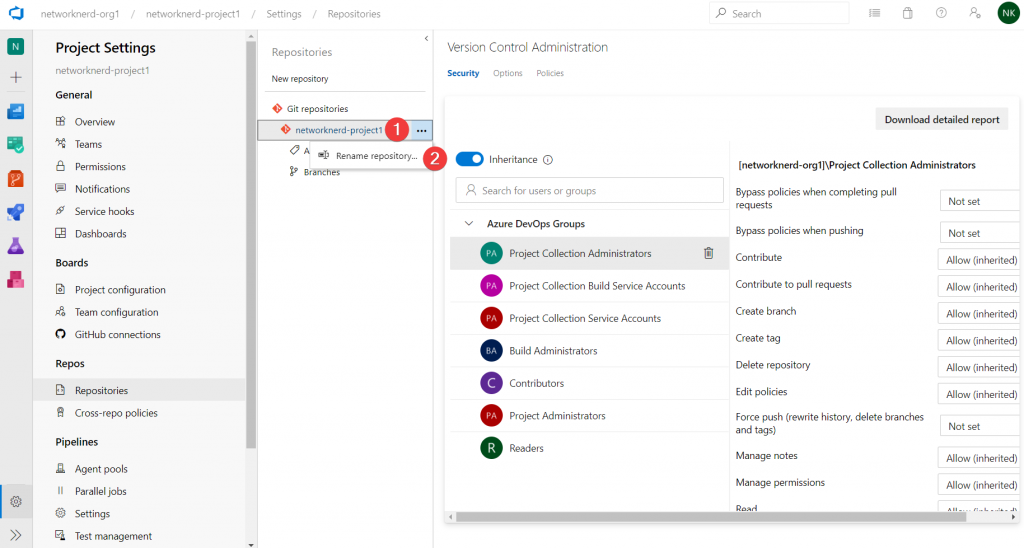Select Project Collection Service Accounts group row

click(589, 318)
